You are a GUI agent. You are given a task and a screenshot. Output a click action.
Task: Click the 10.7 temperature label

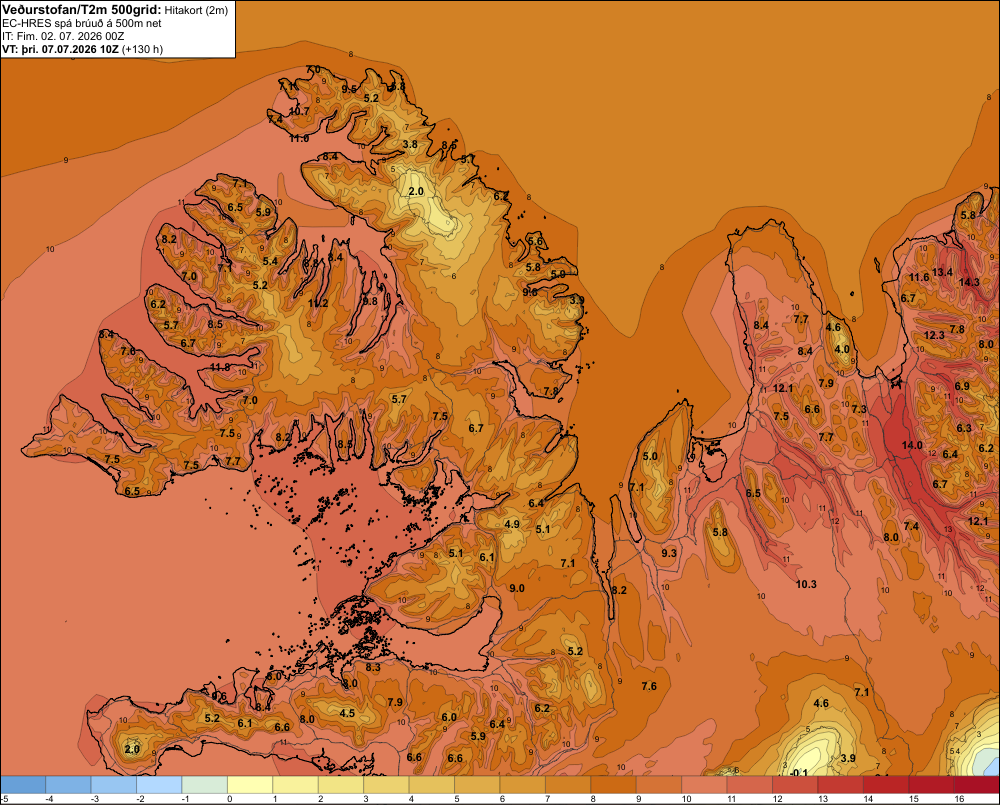click(x=299, y=111)
